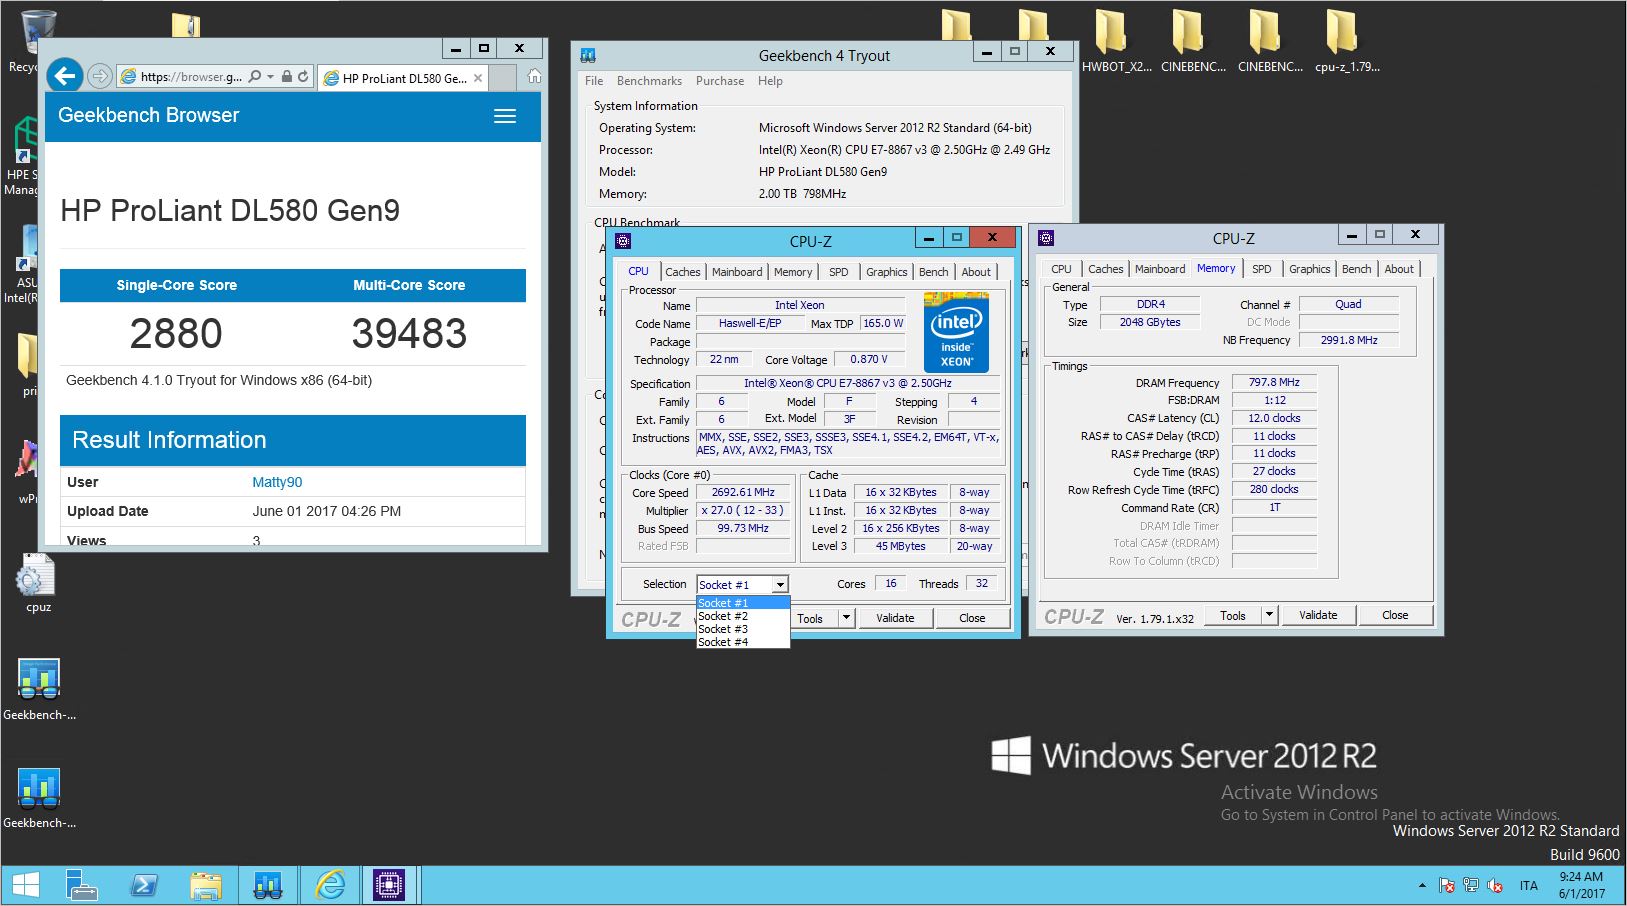Go back in Internet Explorer

click(x=65, y=76)
